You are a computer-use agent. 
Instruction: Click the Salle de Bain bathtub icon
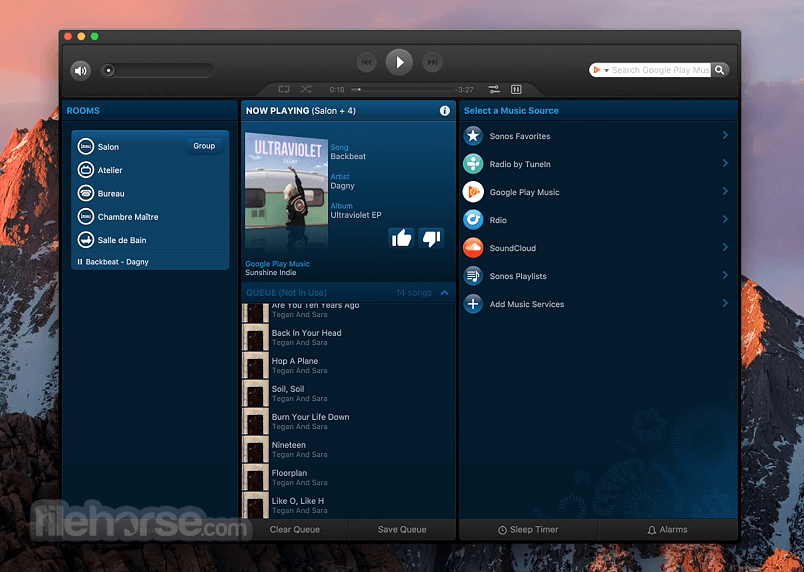[x=86, y=240]
